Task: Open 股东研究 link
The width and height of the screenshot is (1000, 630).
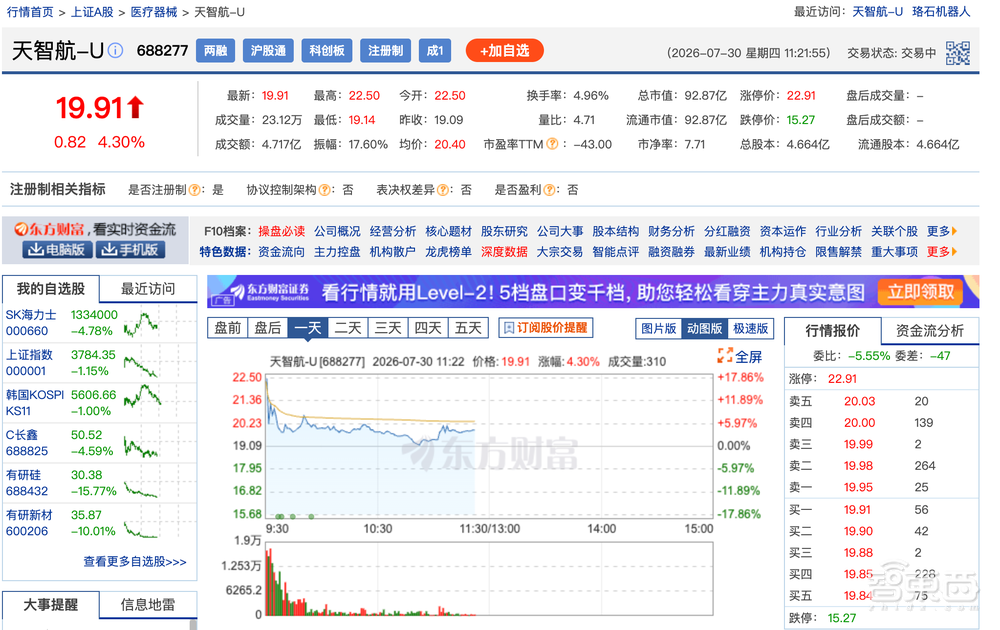Action: 504,231
